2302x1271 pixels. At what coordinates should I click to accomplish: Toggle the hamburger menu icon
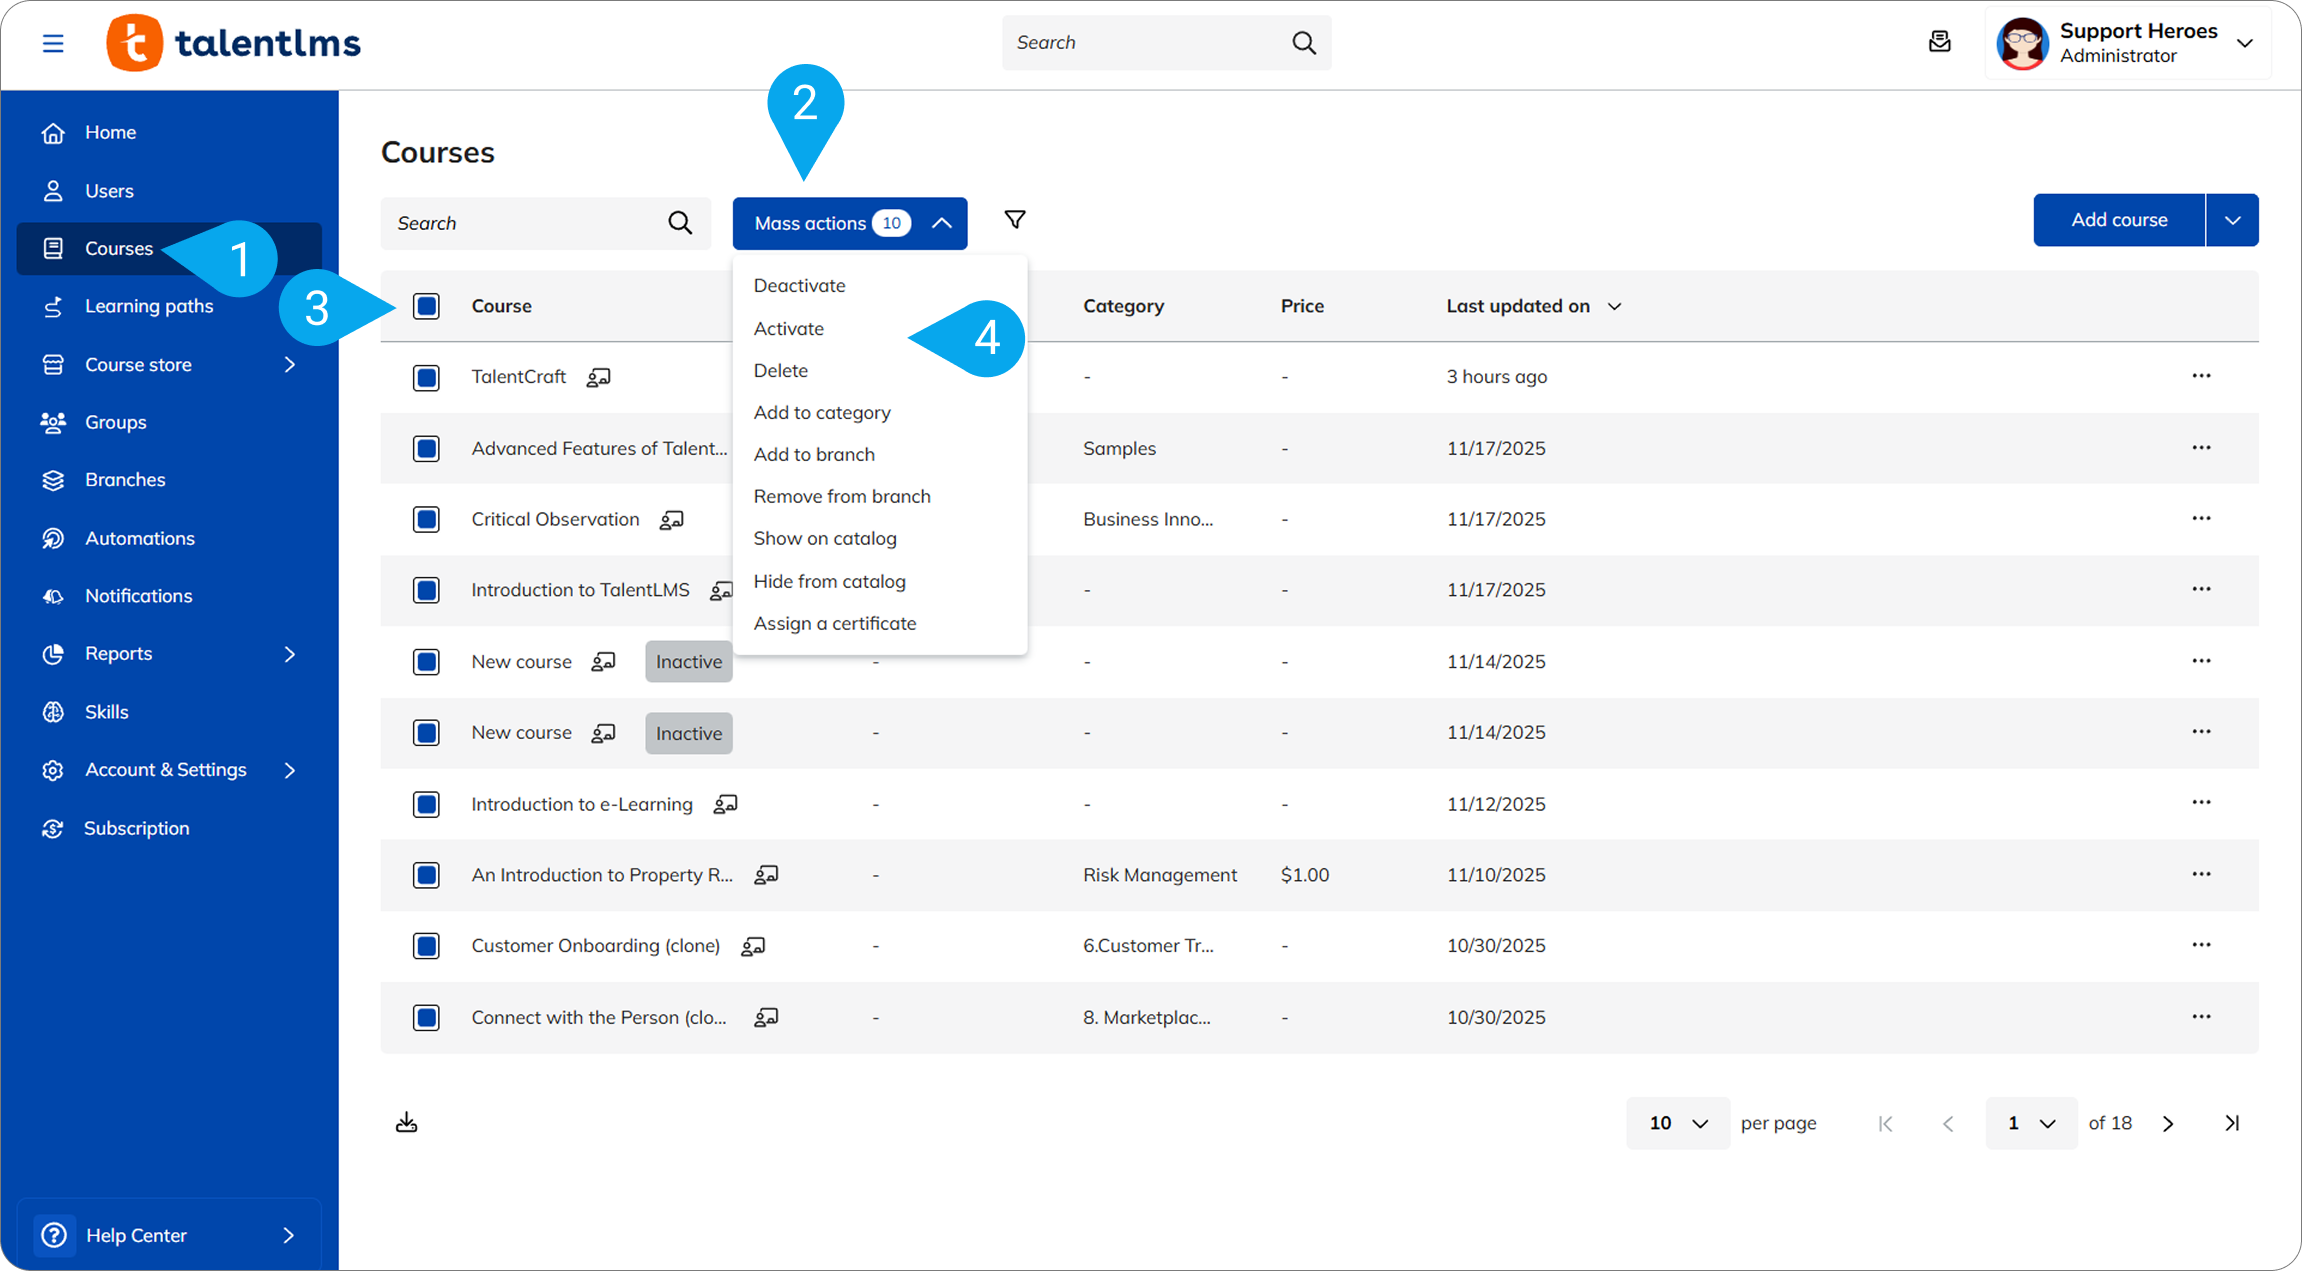tap(53, 43)
